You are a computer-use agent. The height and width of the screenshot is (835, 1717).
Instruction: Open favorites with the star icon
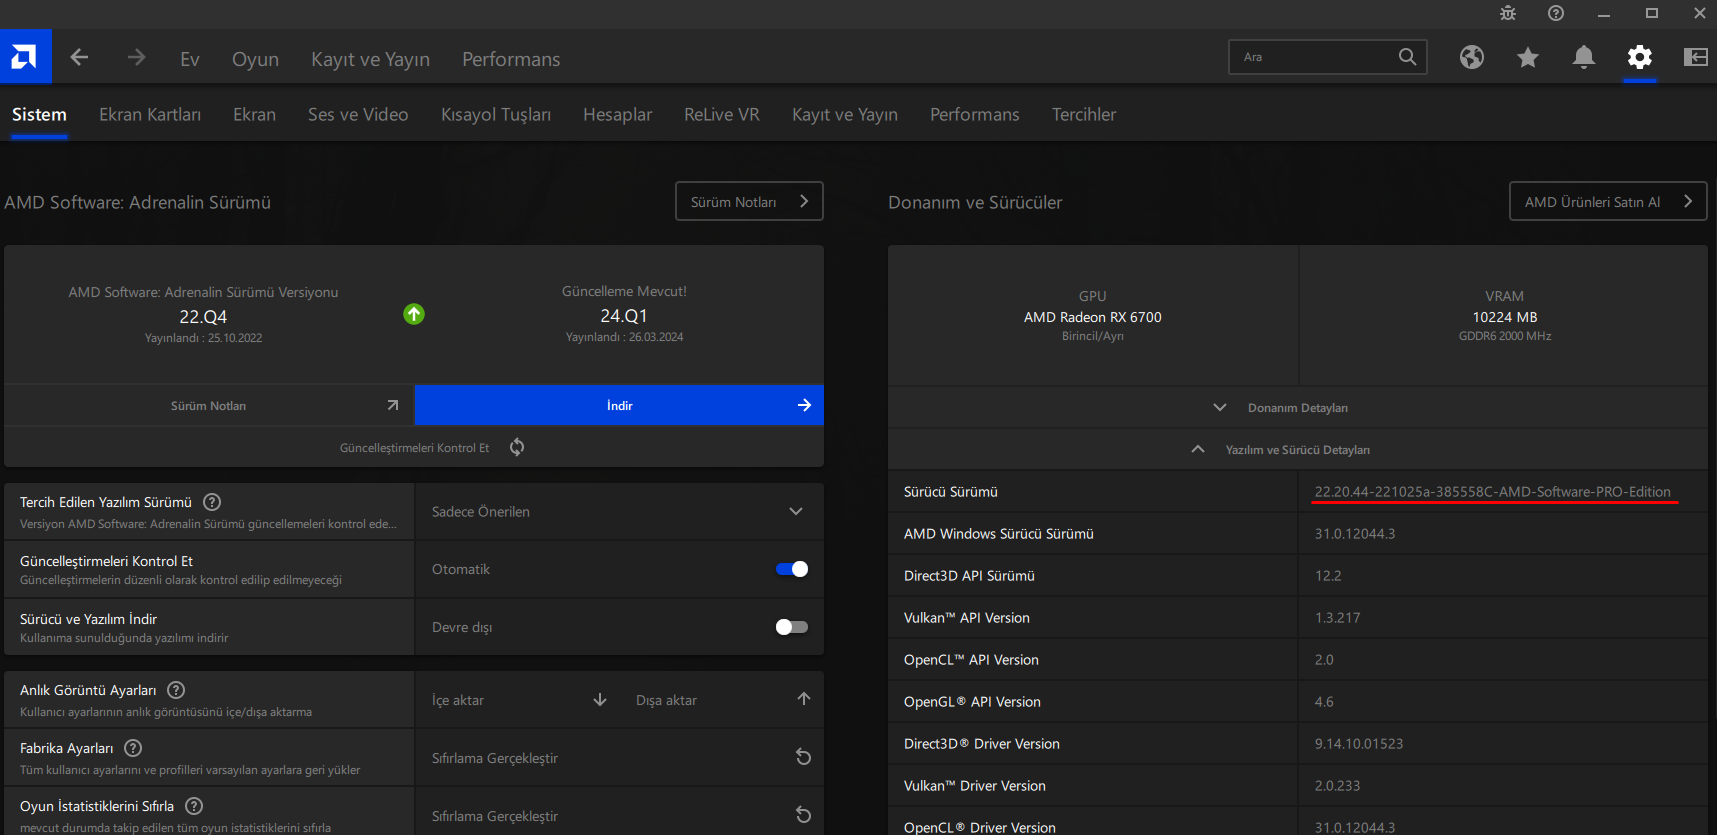click(x=1527, y=57)
